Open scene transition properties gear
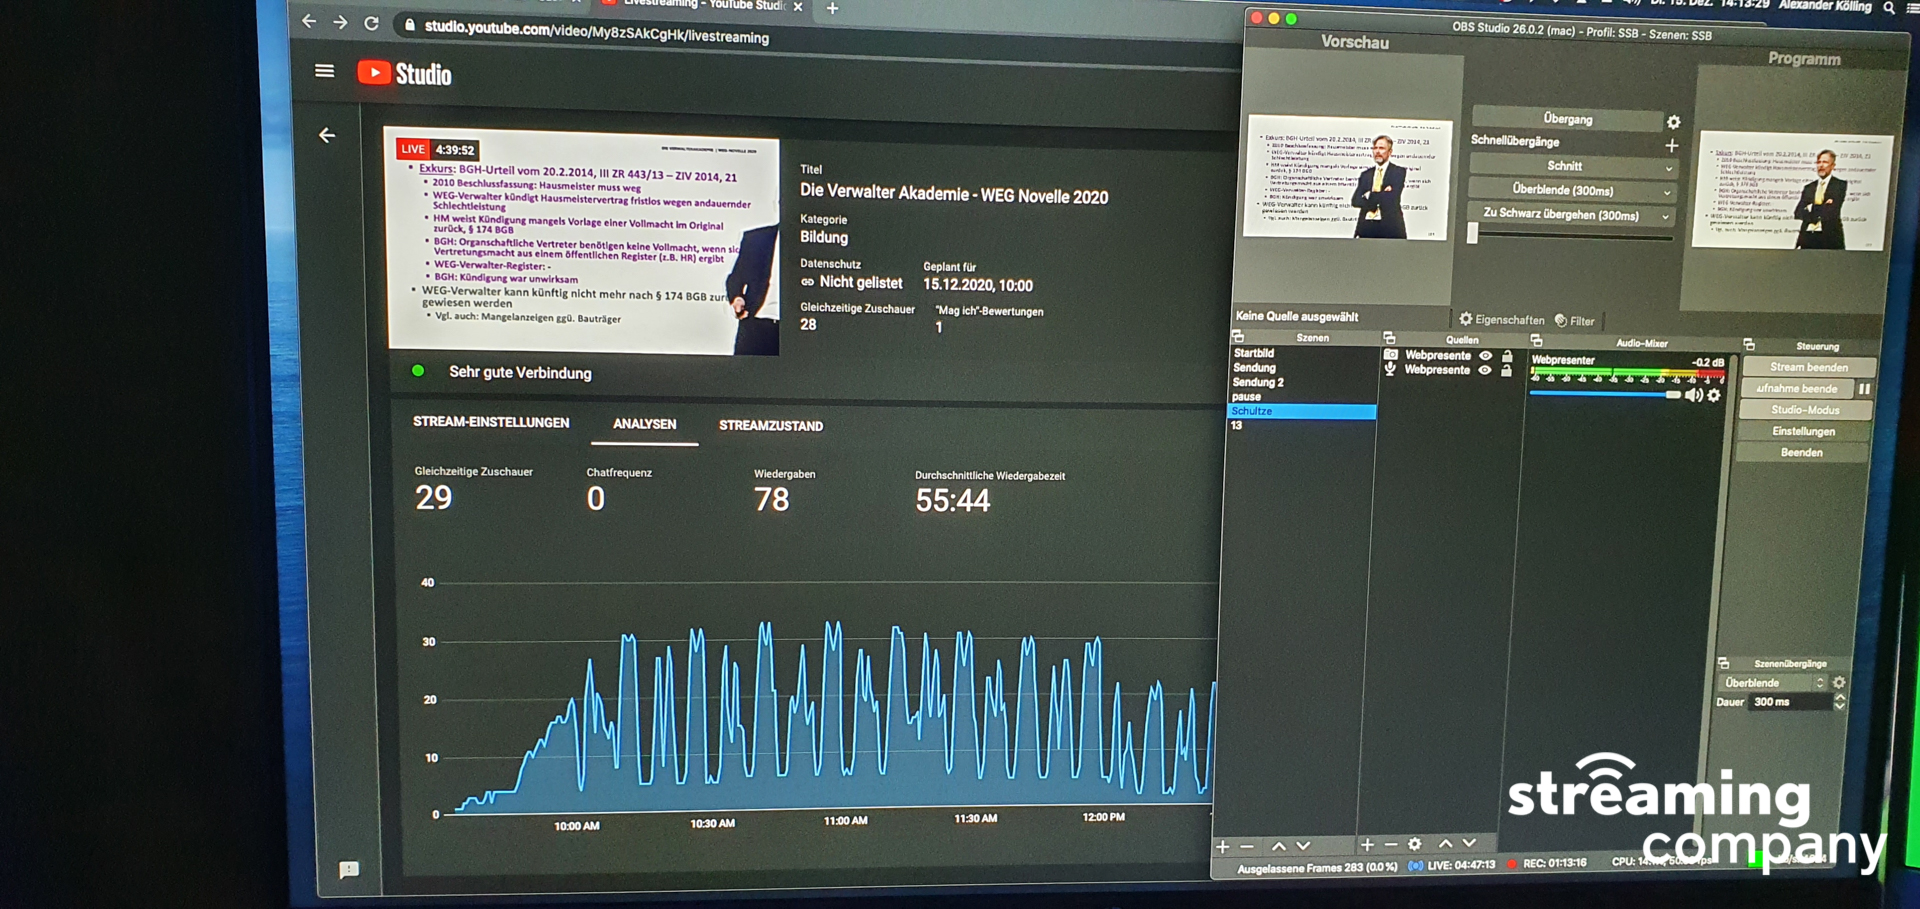1920x909 pixels. coord(1838,683)
